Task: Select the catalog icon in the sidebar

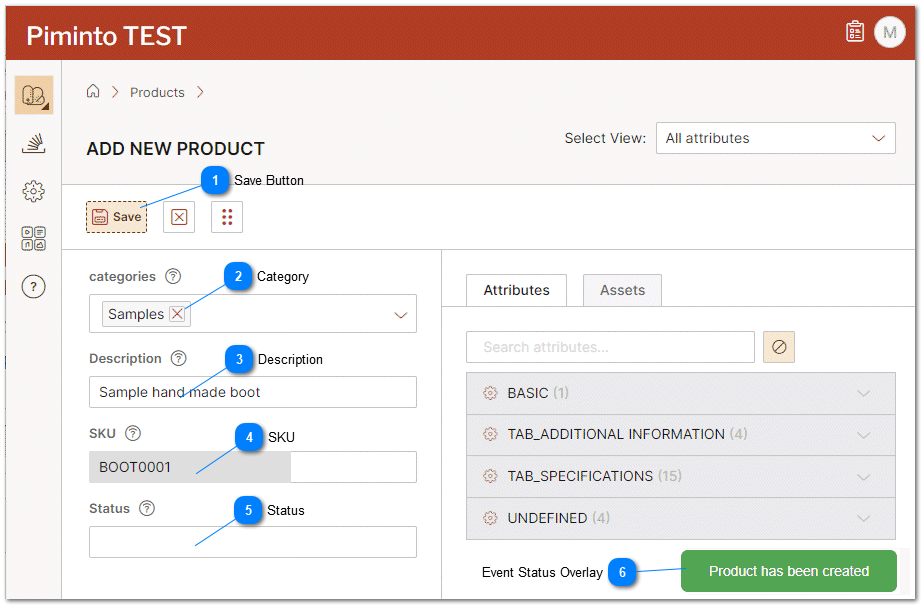Action: pos(33,95)
